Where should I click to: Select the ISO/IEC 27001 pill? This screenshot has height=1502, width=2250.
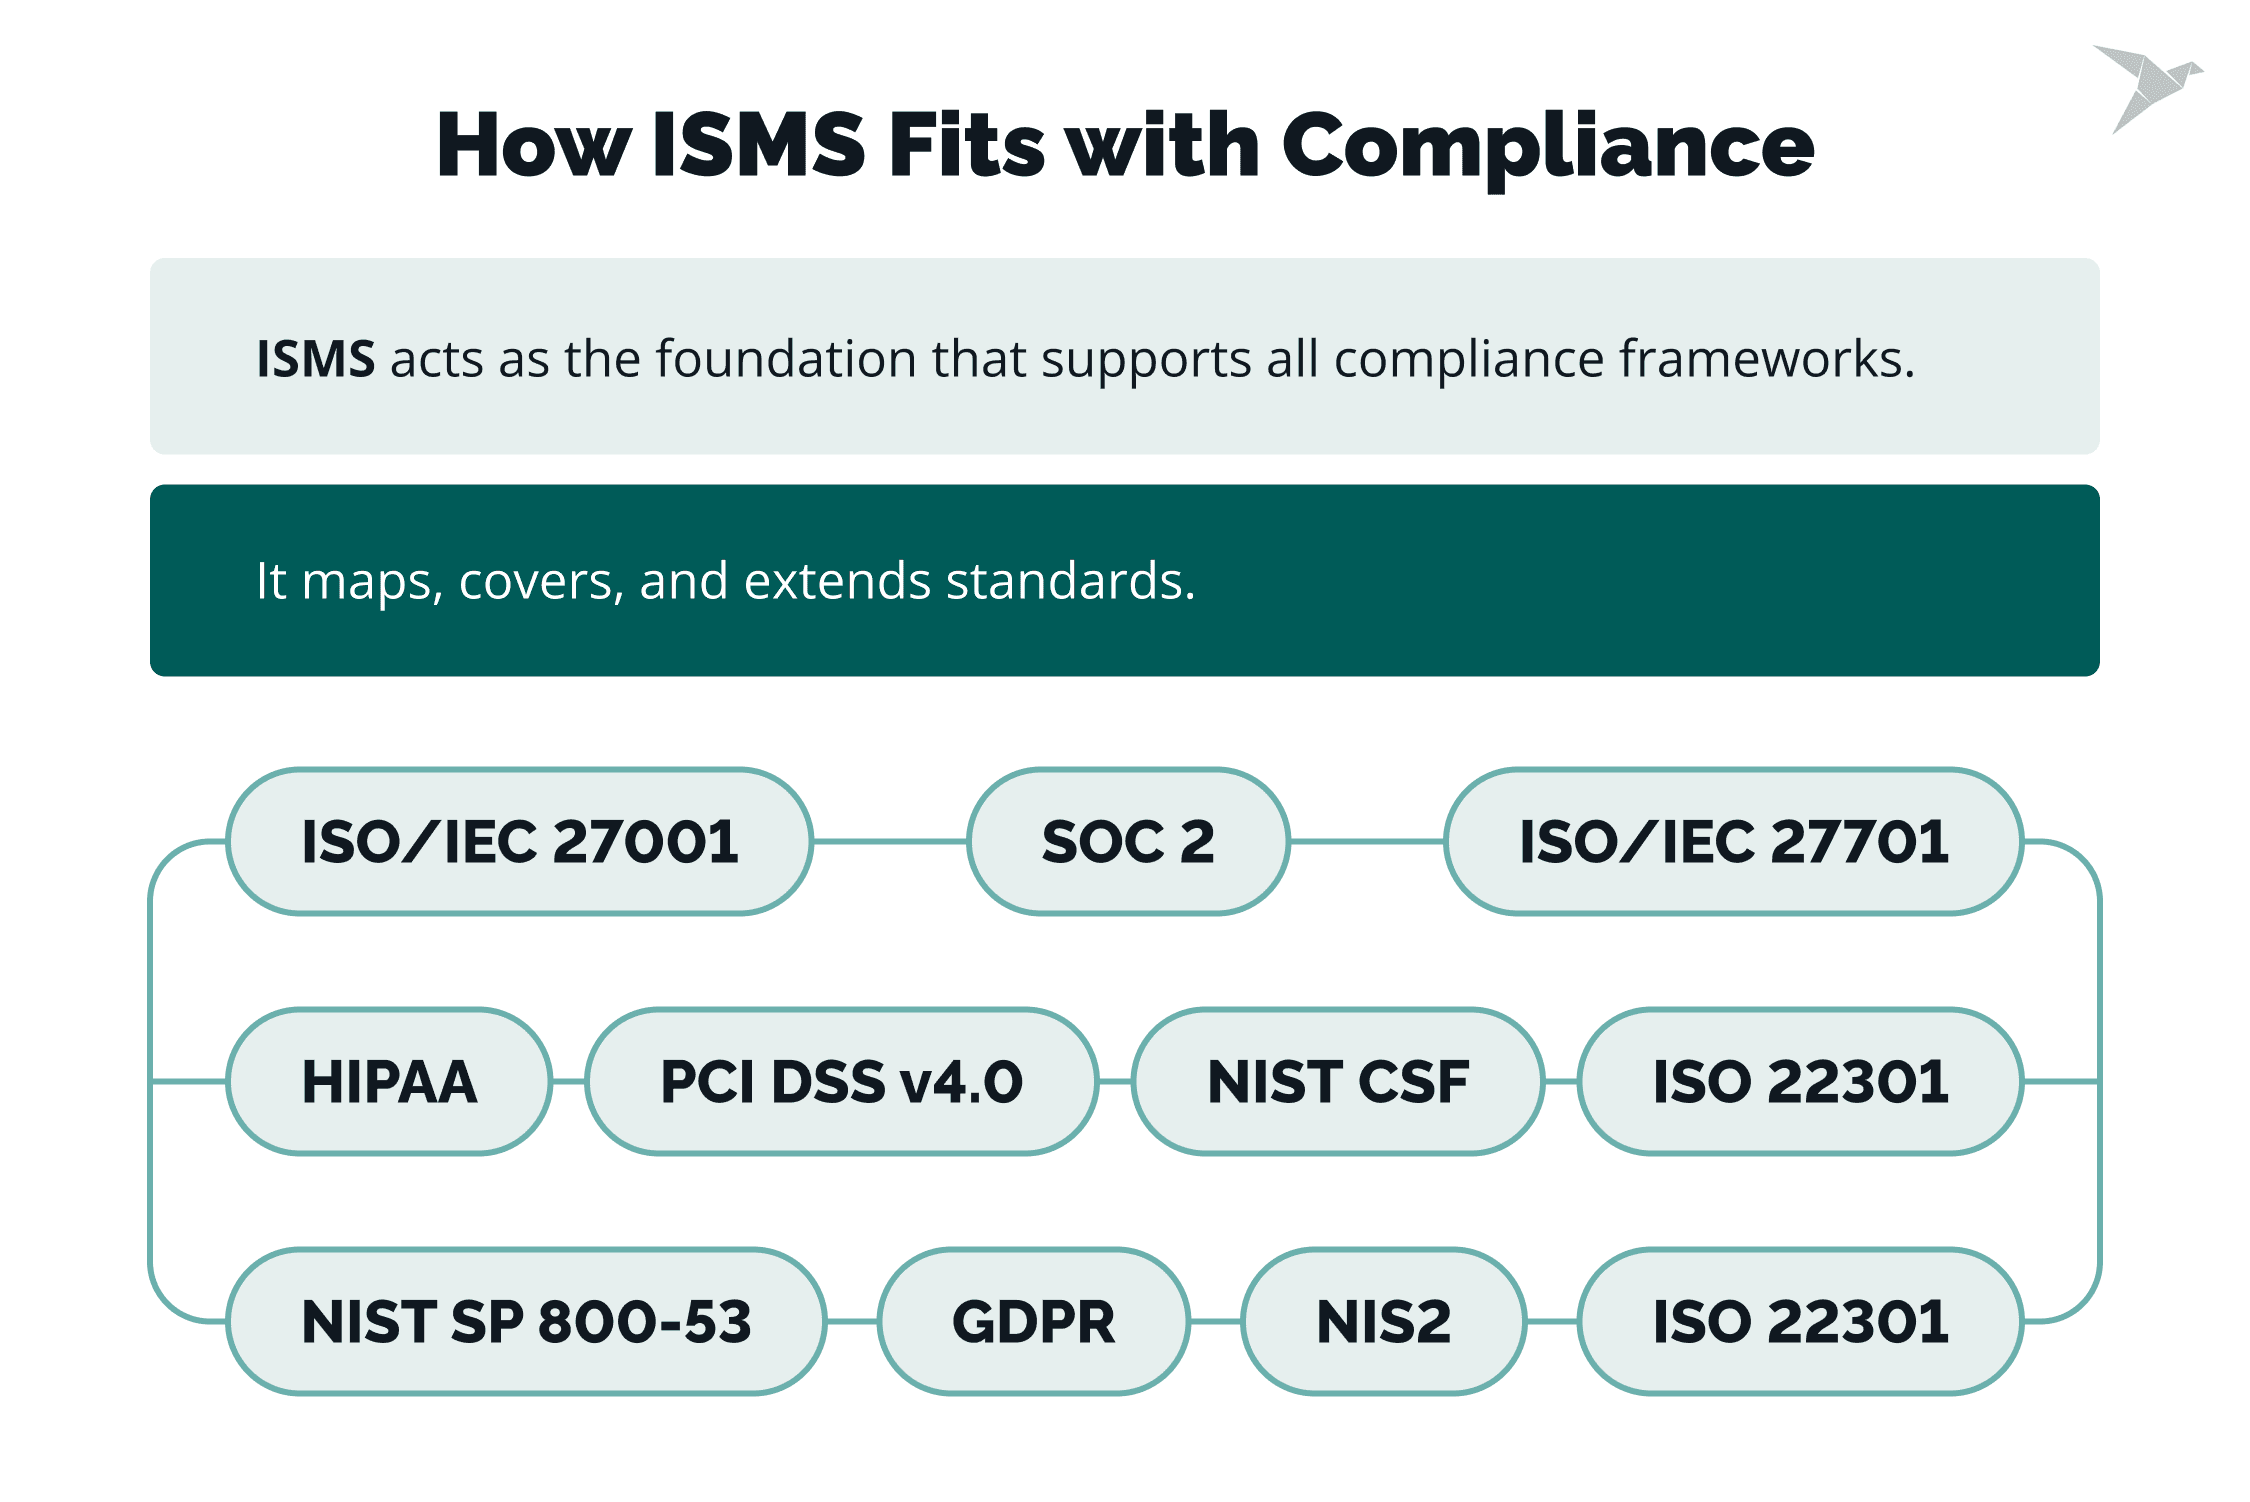click(x=520, y=842)
